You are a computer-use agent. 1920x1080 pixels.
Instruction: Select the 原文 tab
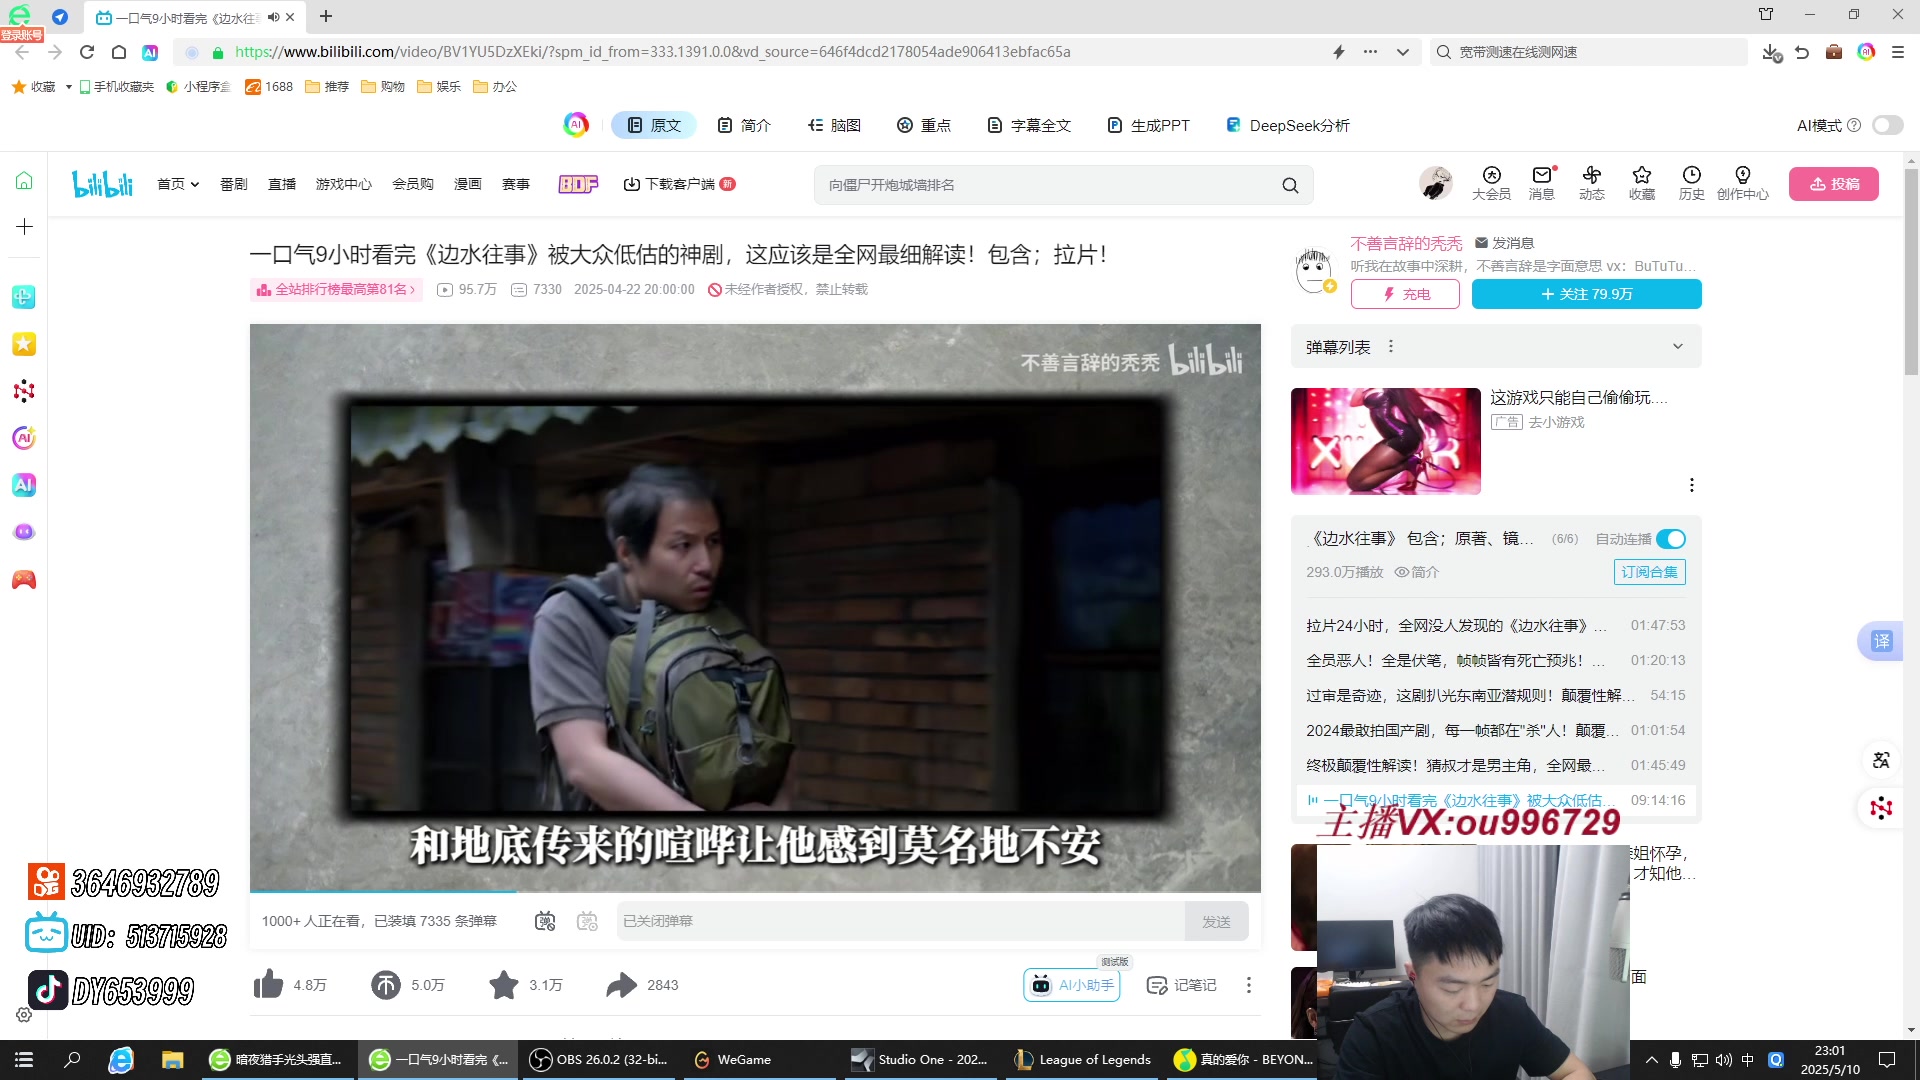[x=654, y=125]
